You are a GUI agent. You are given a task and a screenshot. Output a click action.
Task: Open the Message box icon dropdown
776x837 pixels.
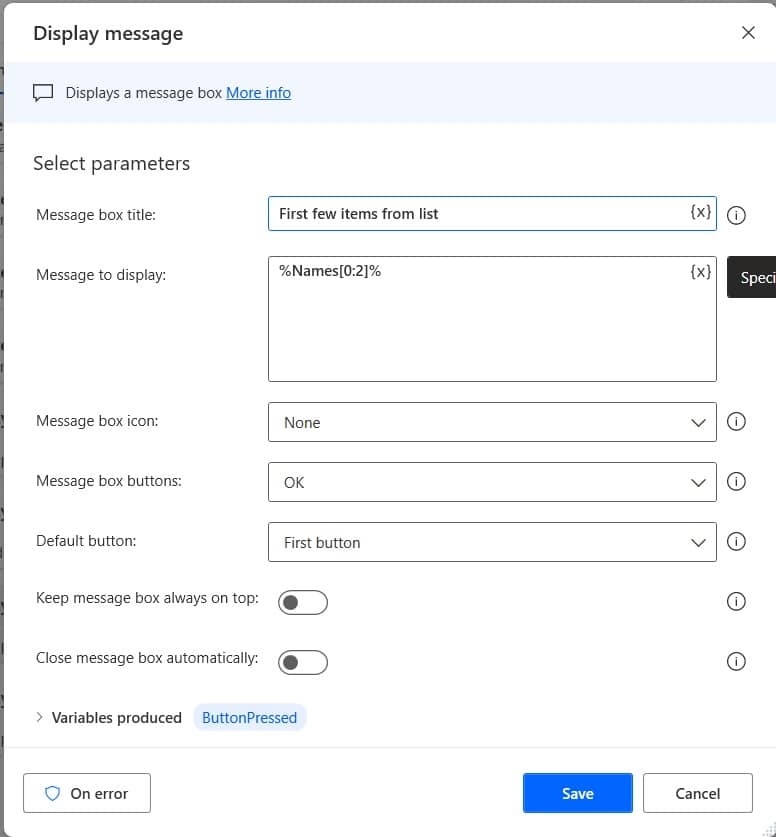tap(492, 422)
